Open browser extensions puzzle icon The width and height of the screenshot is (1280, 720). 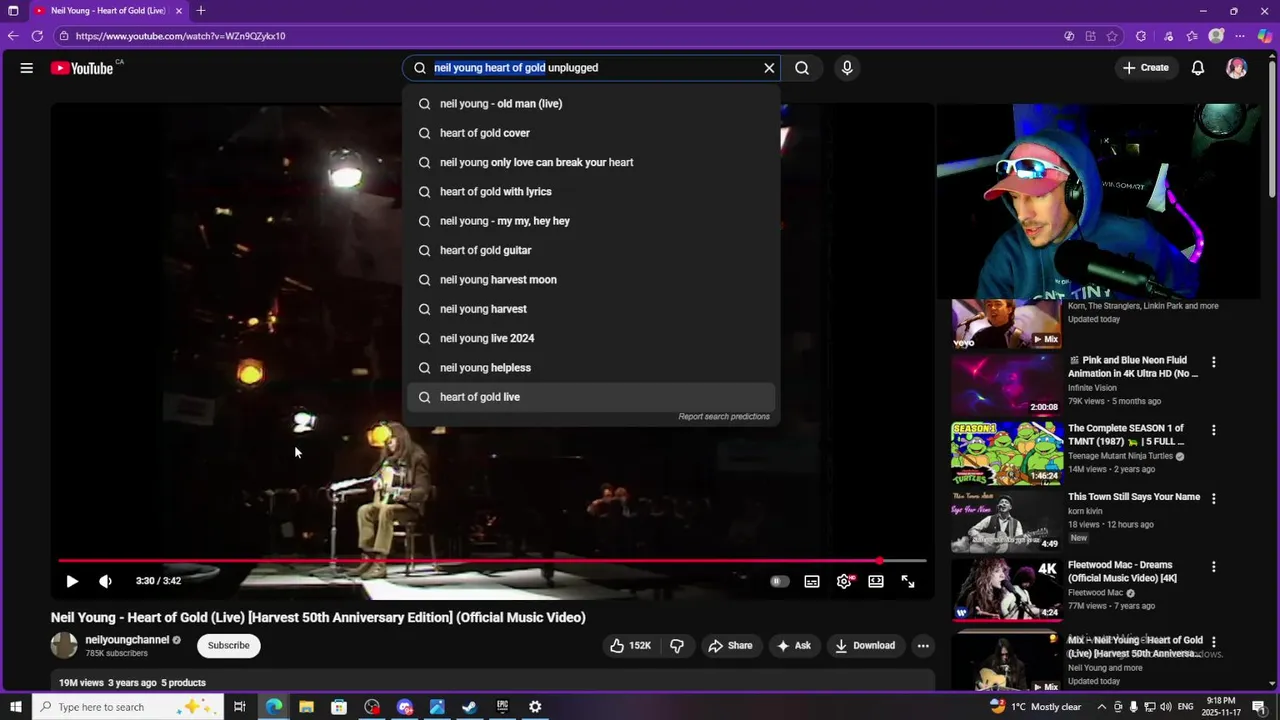[x=1141, y=36]
